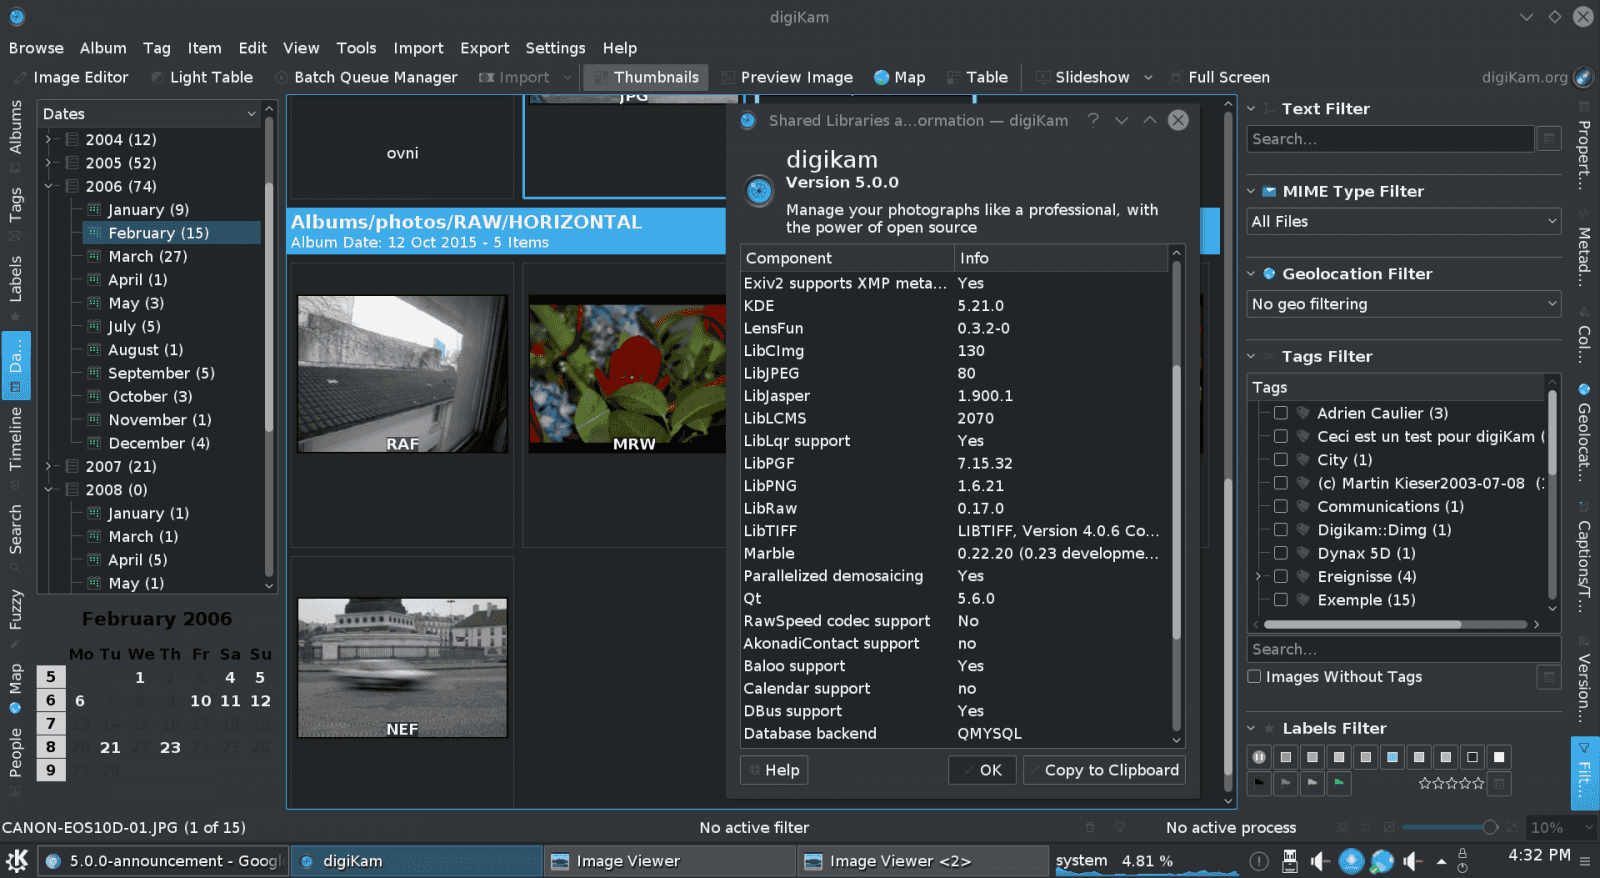The width and height of the screenshot is (1600, 878).
Task: Filter by the green accepted flag
Action: tap(1339, 783)
